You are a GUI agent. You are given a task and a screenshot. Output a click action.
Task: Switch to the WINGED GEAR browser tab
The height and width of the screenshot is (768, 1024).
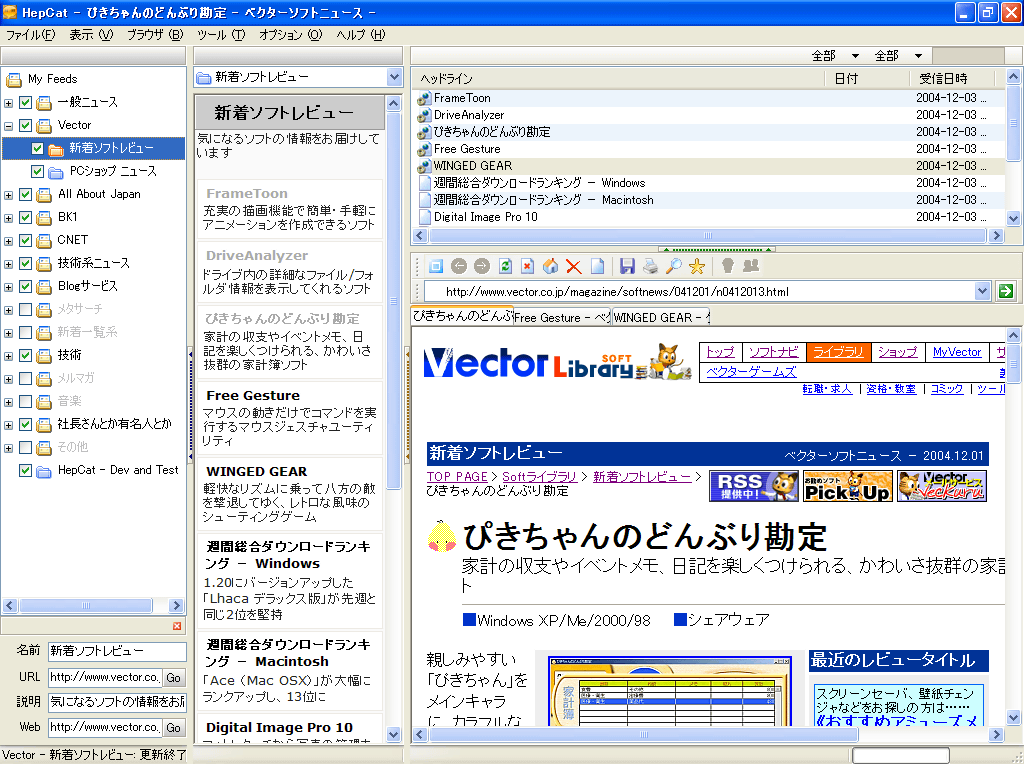click(661, 317)
